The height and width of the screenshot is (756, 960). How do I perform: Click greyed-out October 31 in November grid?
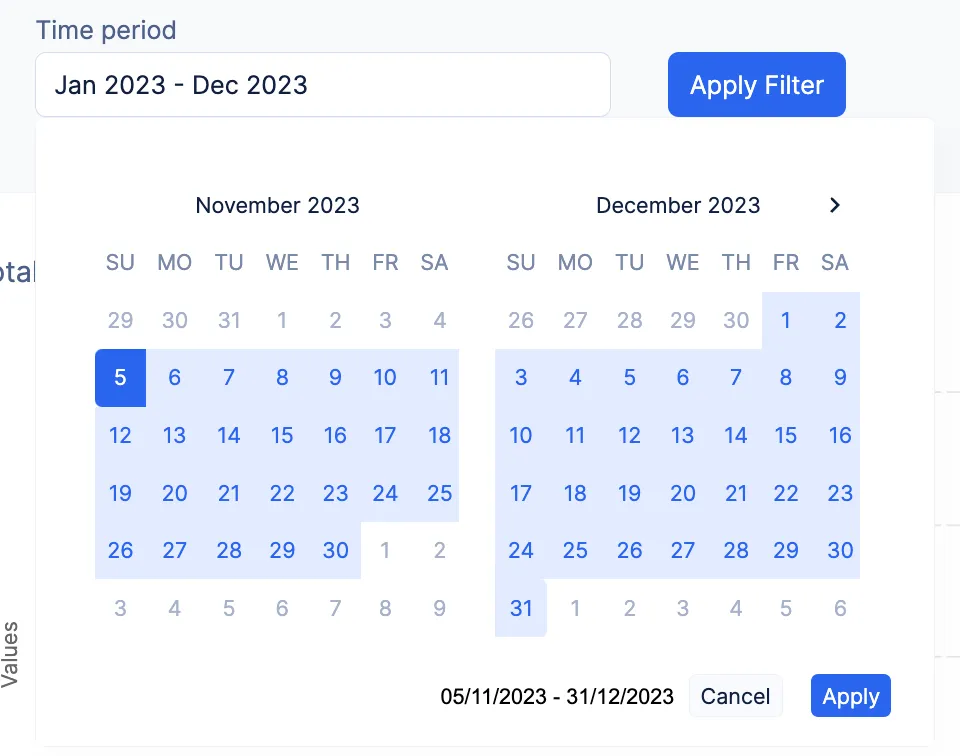(229, 320)
